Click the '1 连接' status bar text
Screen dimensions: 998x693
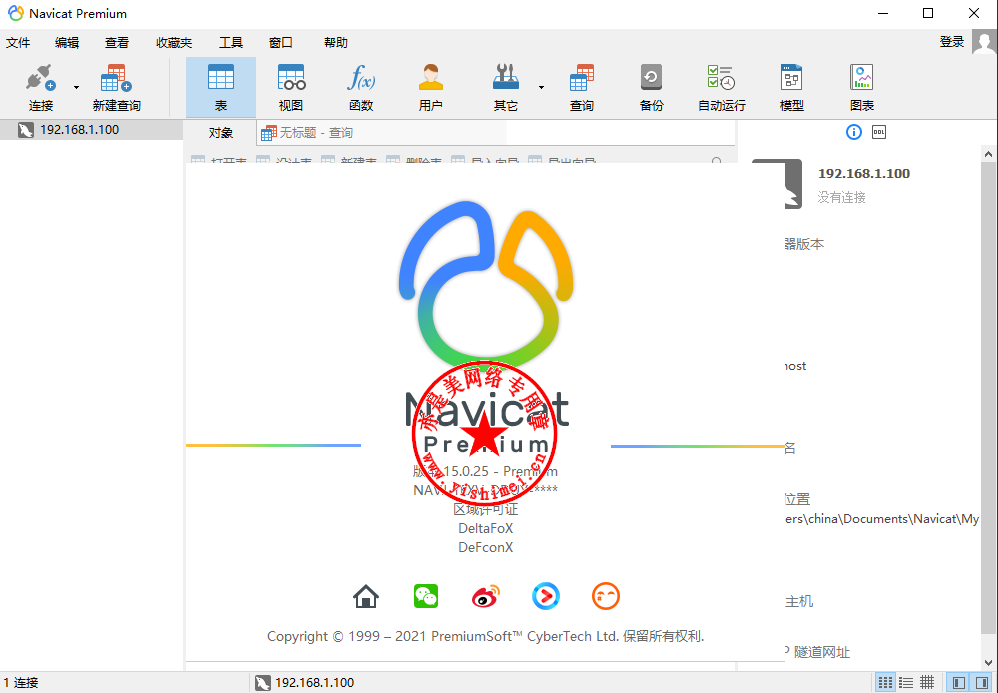coord(21,683)
